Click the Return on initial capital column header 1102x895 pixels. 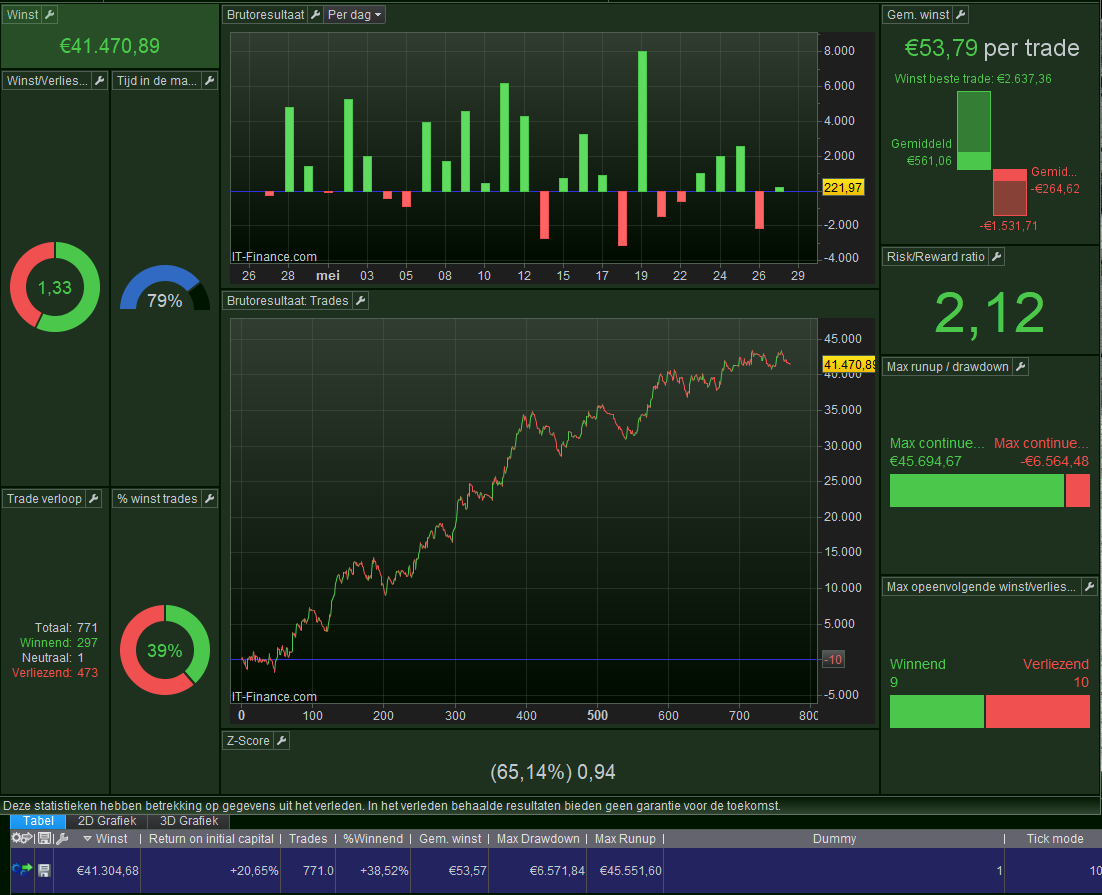point(211,839)
